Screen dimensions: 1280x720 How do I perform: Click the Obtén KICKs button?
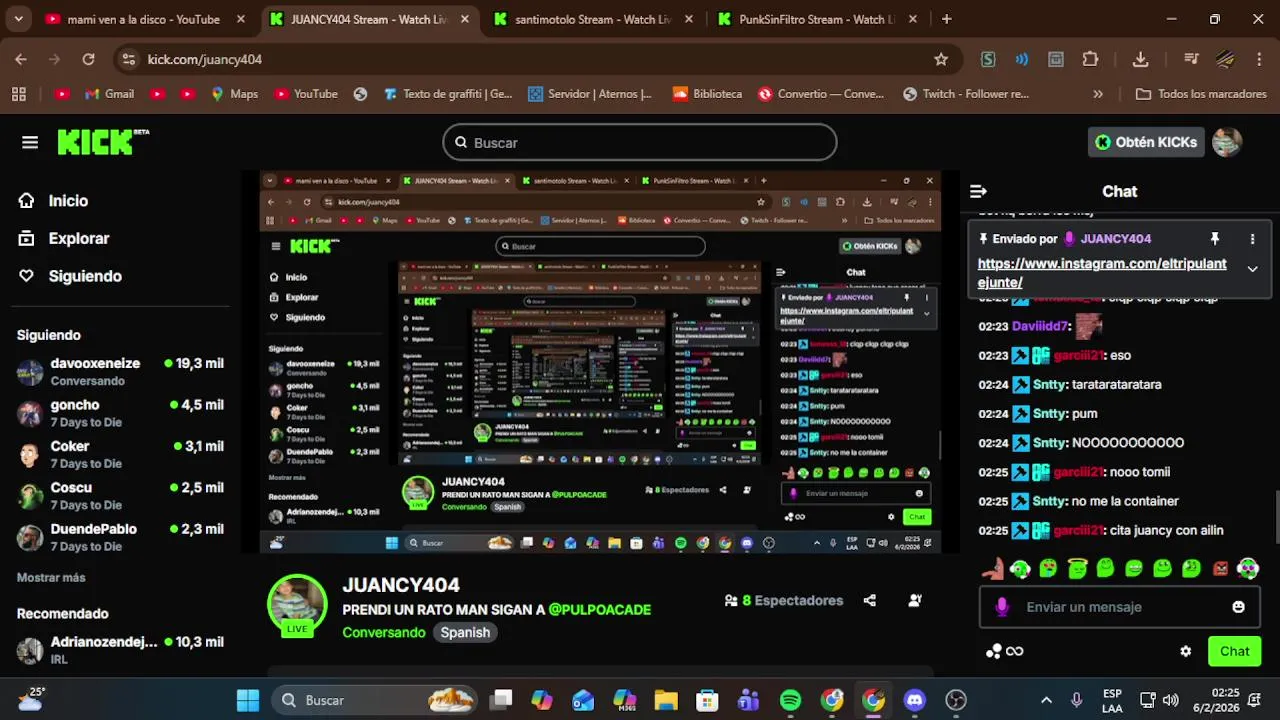(x=1145, y=142)
